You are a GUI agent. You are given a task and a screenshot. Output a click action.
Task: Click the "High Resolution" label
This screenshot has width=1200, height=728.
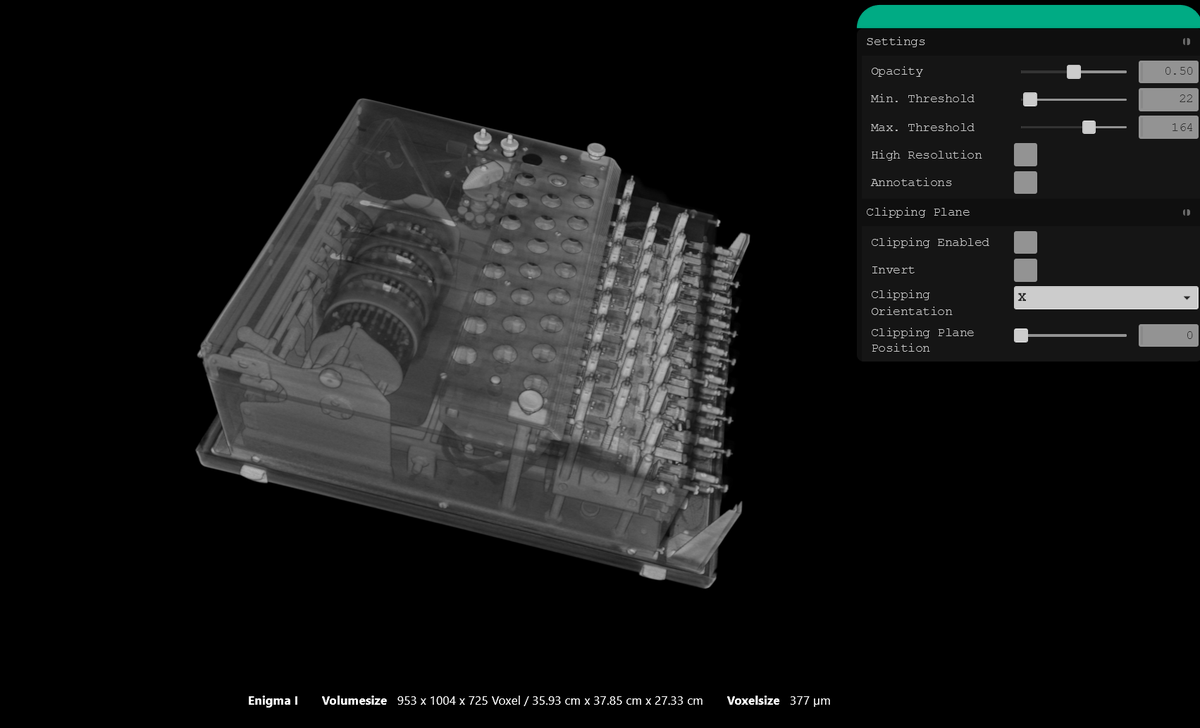point(926,155)
